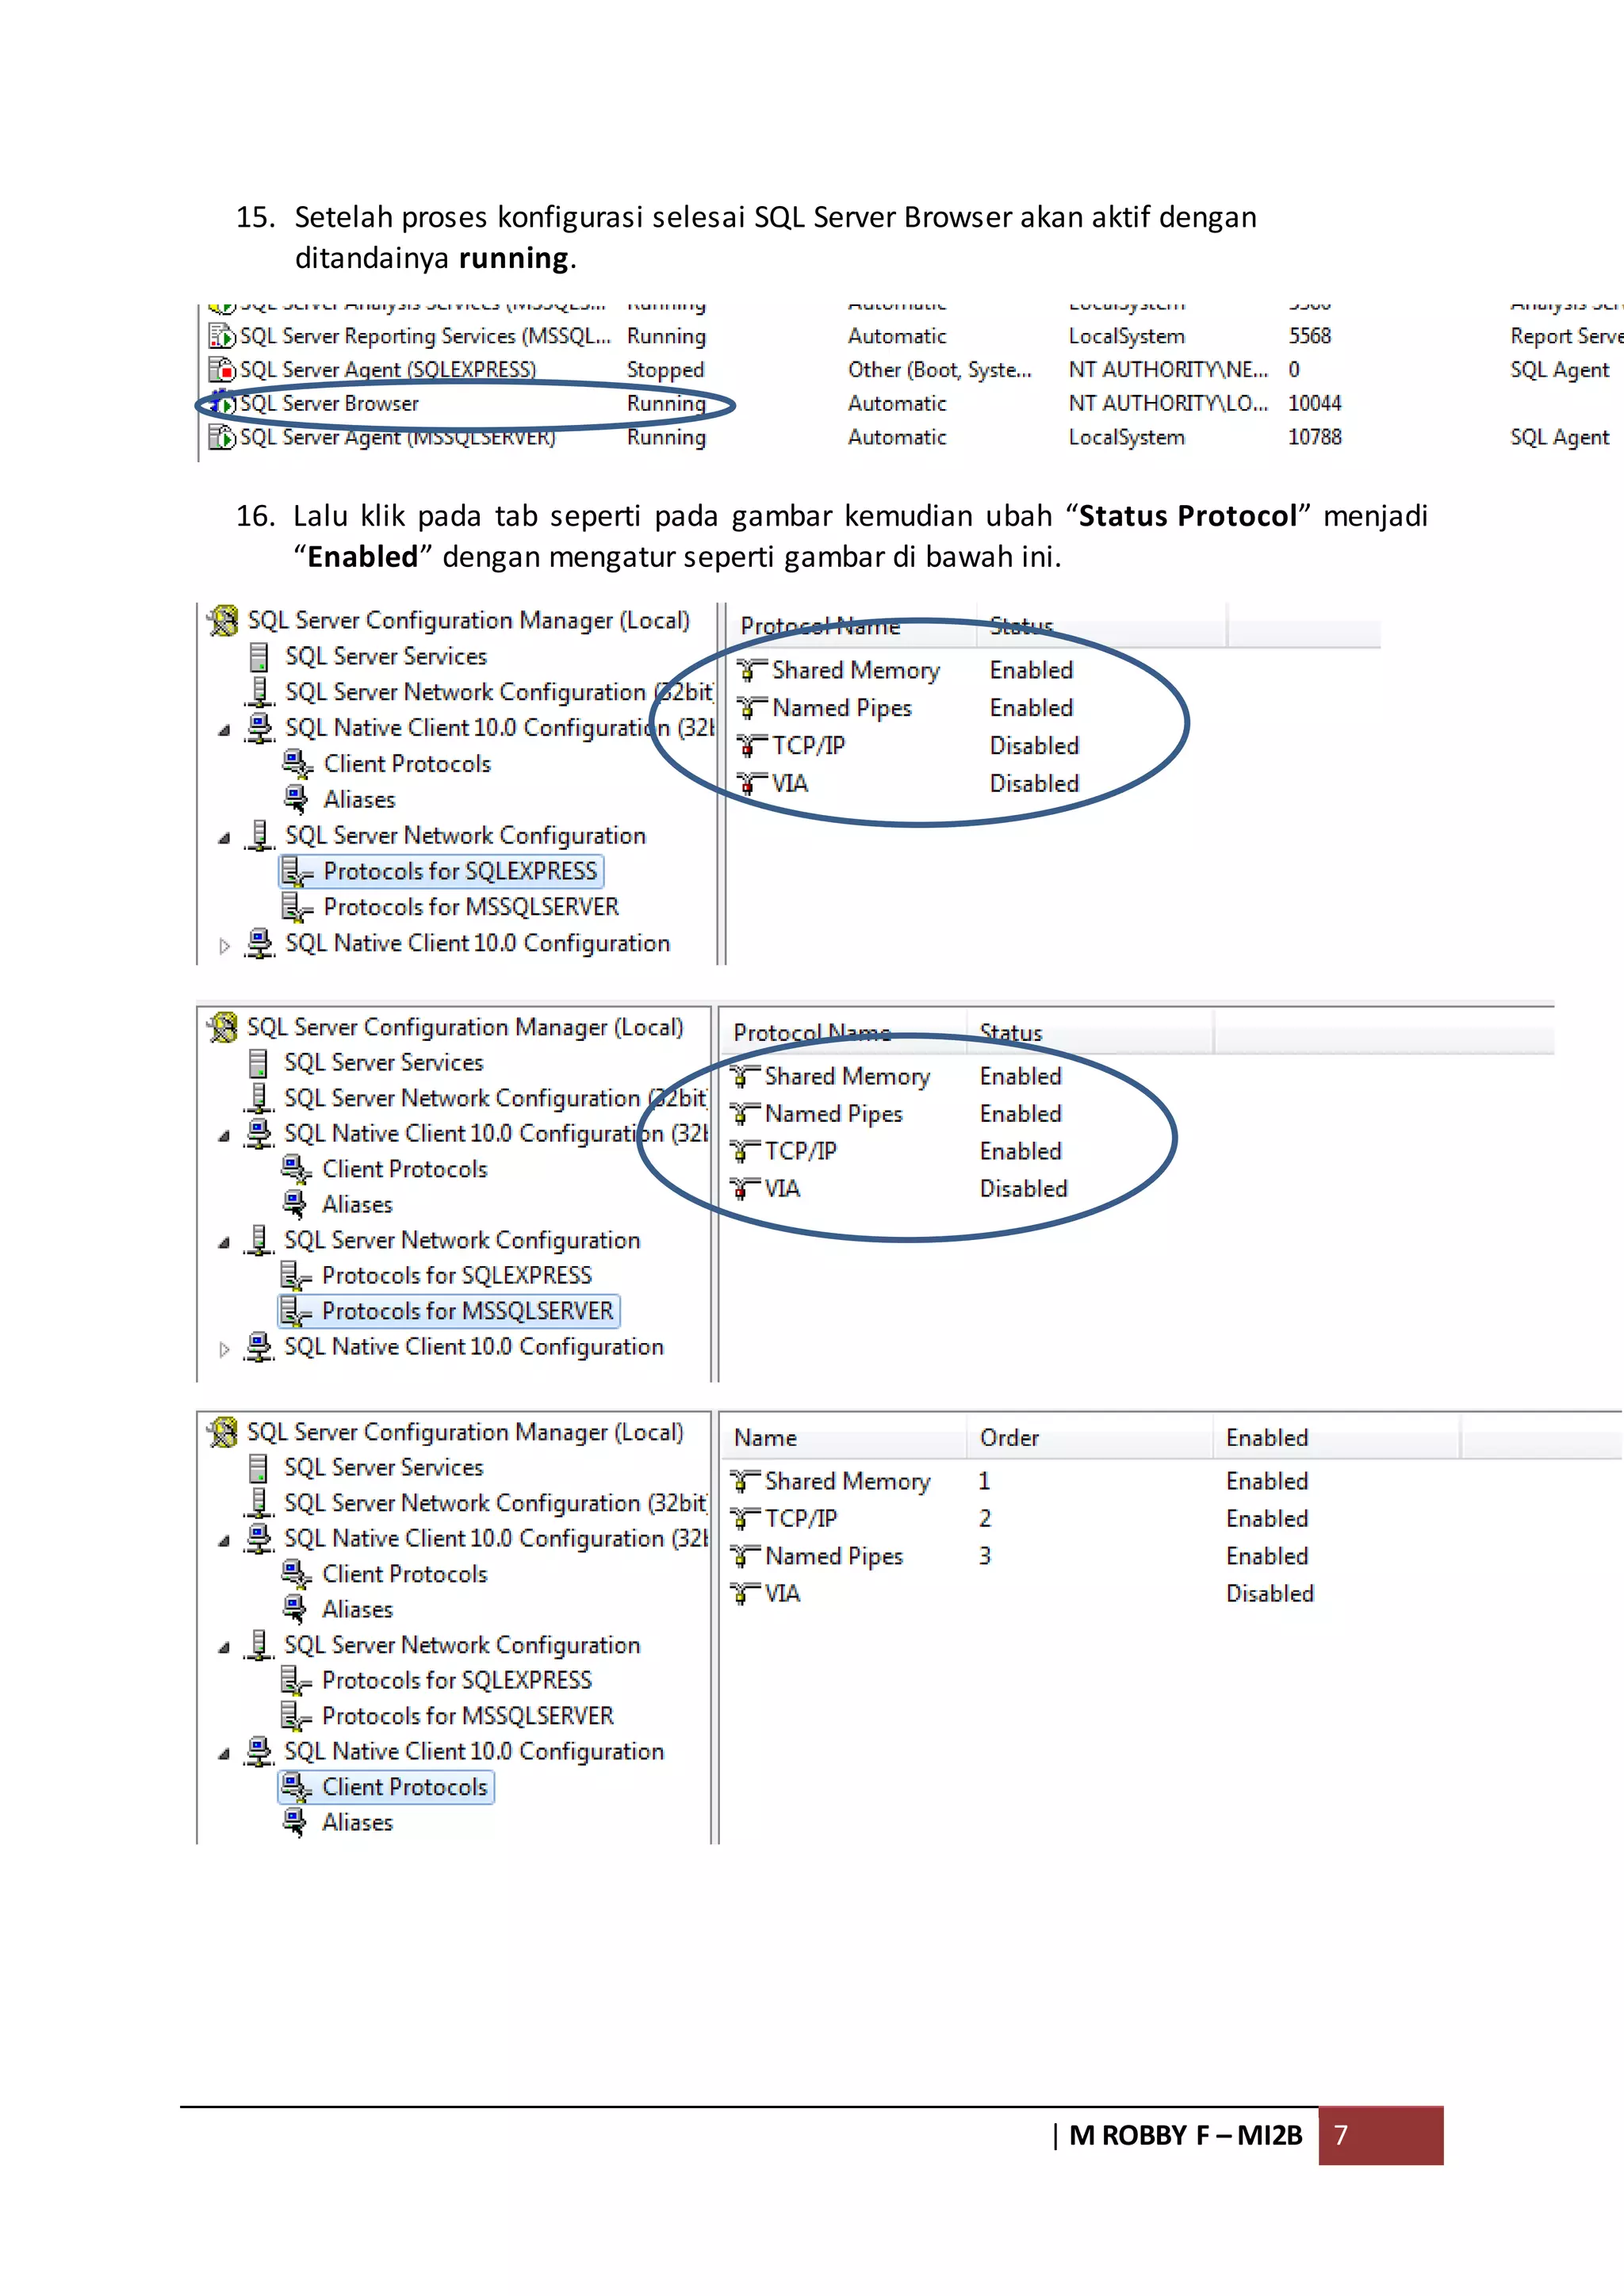The width and height of the screenshot is (1624, 2296).
Task: Click Protocols for MSSQLSERVER icon on the highlighted item
Action: click(x=295, y=1311)
